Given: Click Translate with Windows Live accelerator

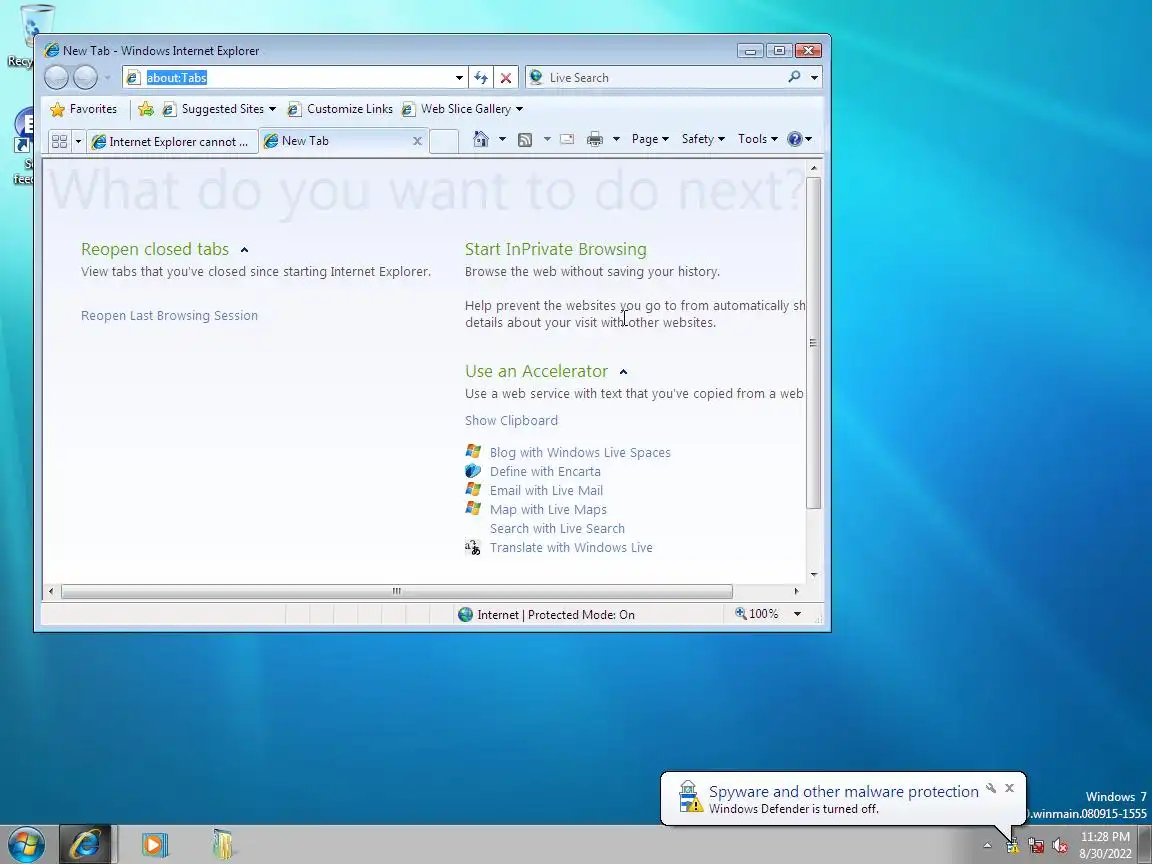Looking at the screenshot, I should click(571, 548).
